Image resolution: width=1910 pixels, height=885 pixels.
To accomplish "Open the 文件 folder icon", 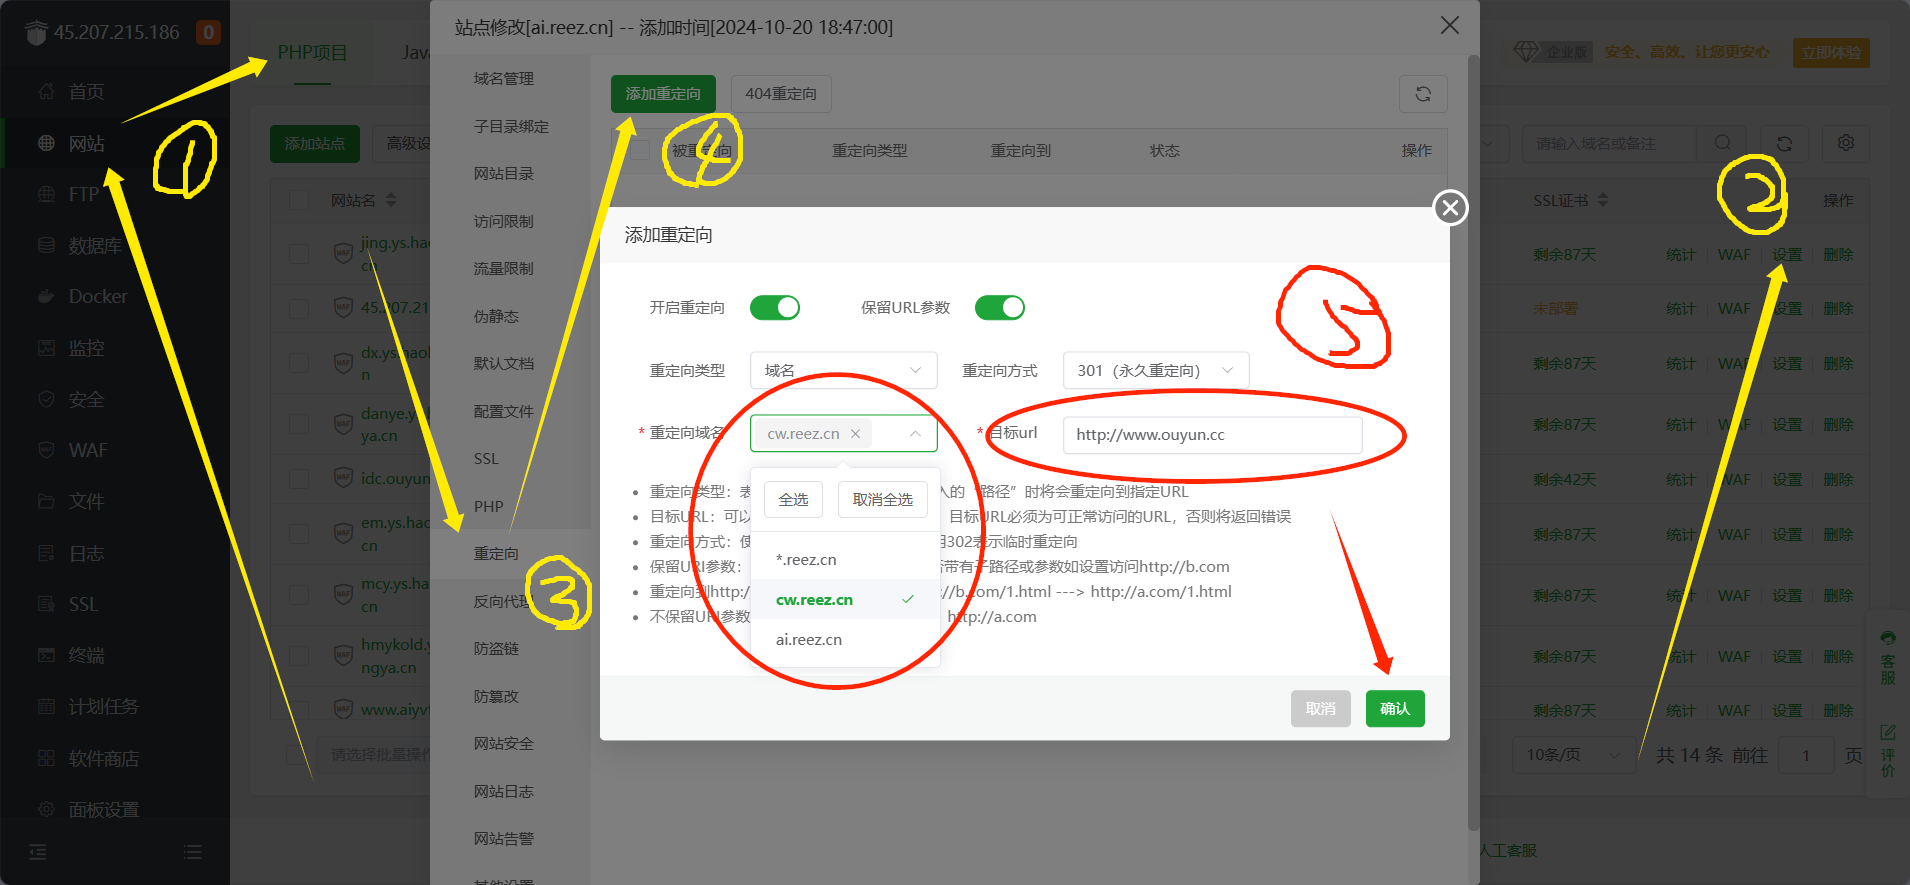I will tap(46, 501).
